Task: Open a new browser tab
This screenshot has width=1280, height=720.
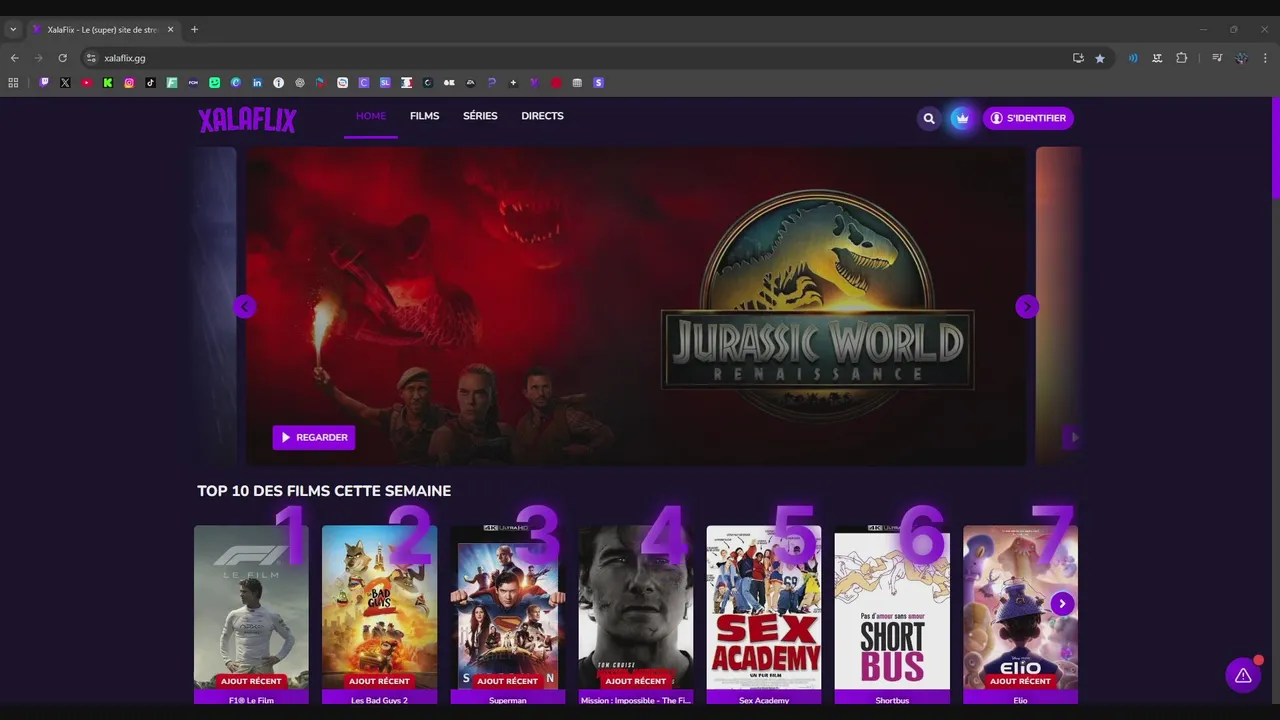Action: (194, 30)
